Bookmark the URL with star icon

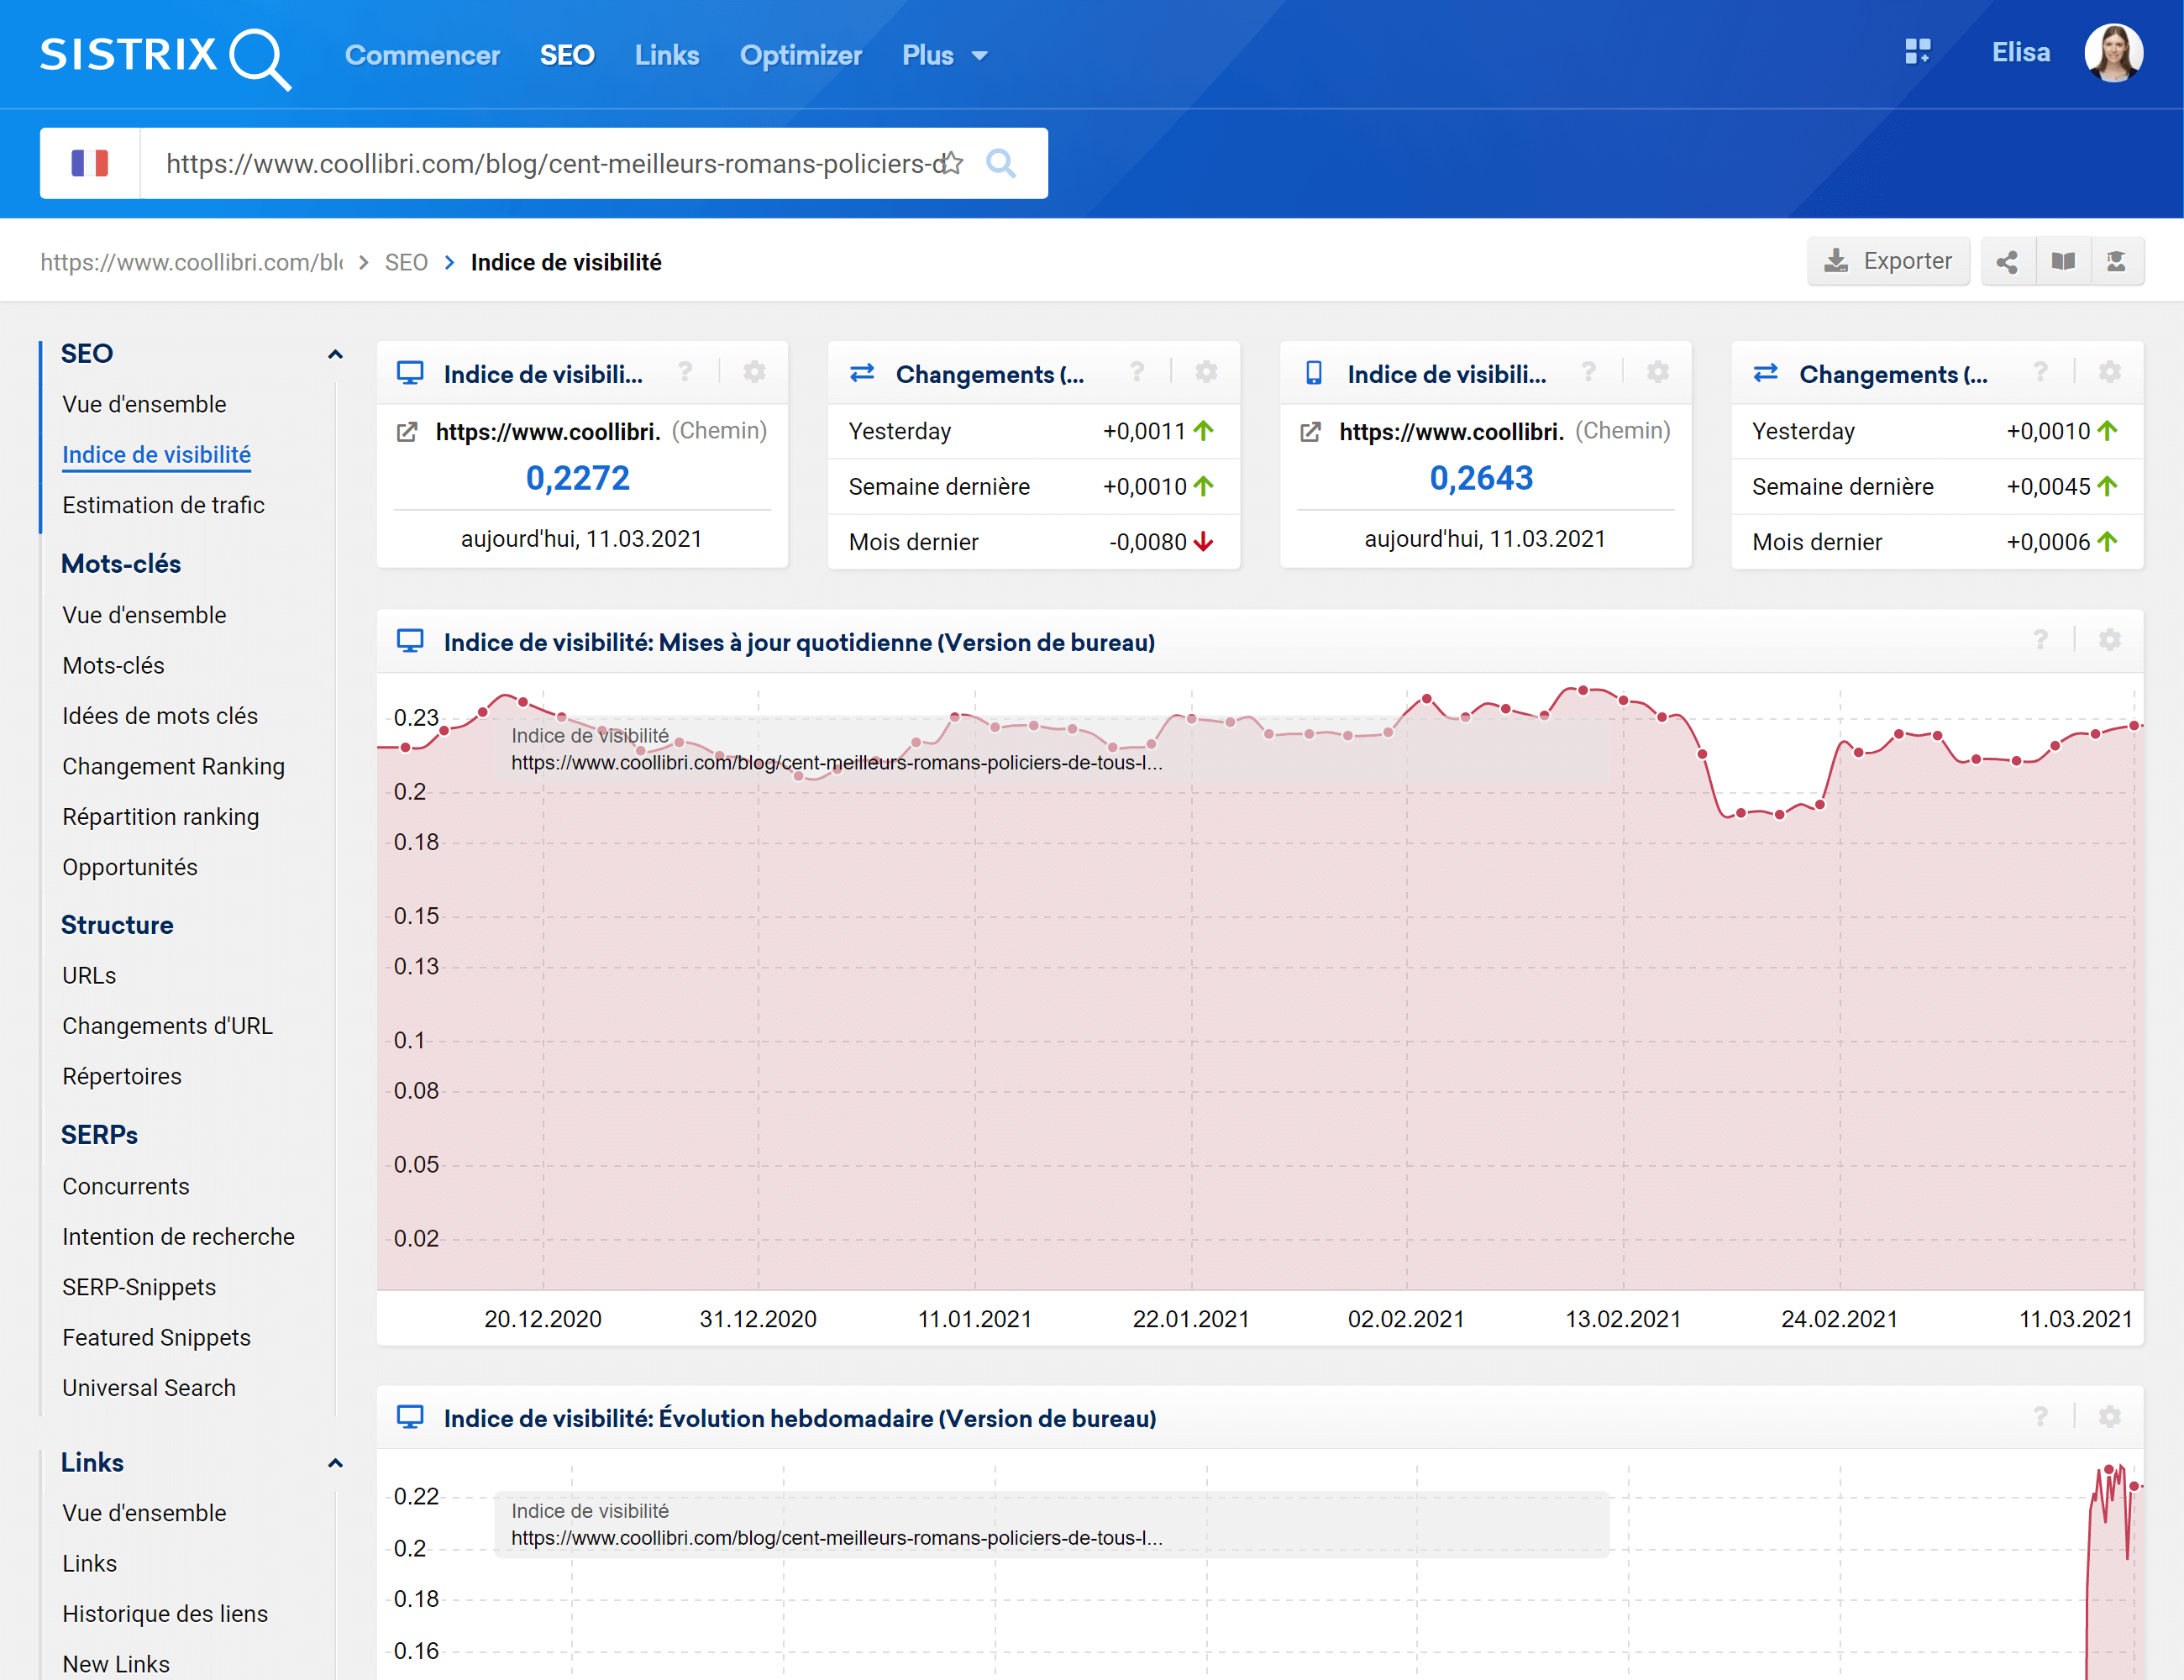point(952,163)
